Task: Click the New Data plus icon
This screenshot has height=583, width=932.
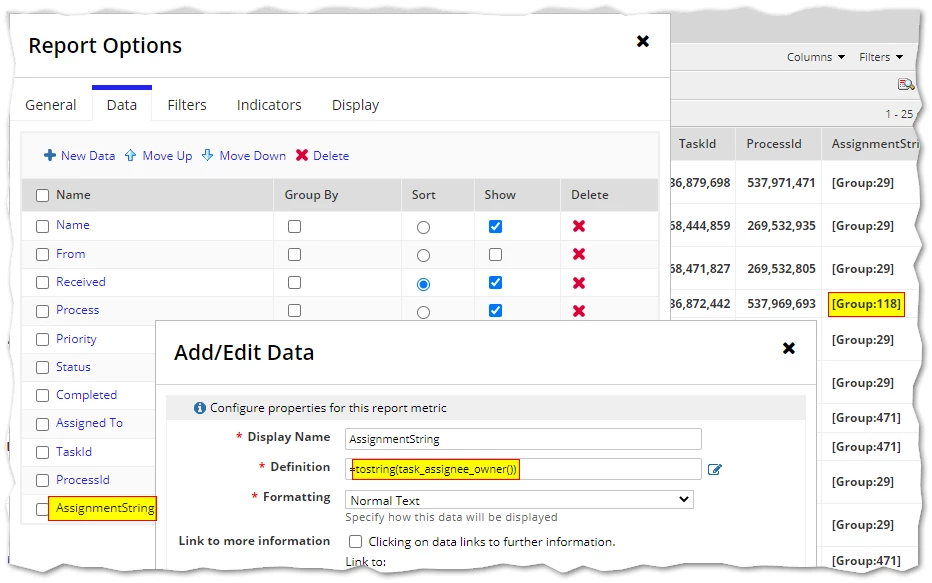Action: pyautogui.click(x=50, y=156)
